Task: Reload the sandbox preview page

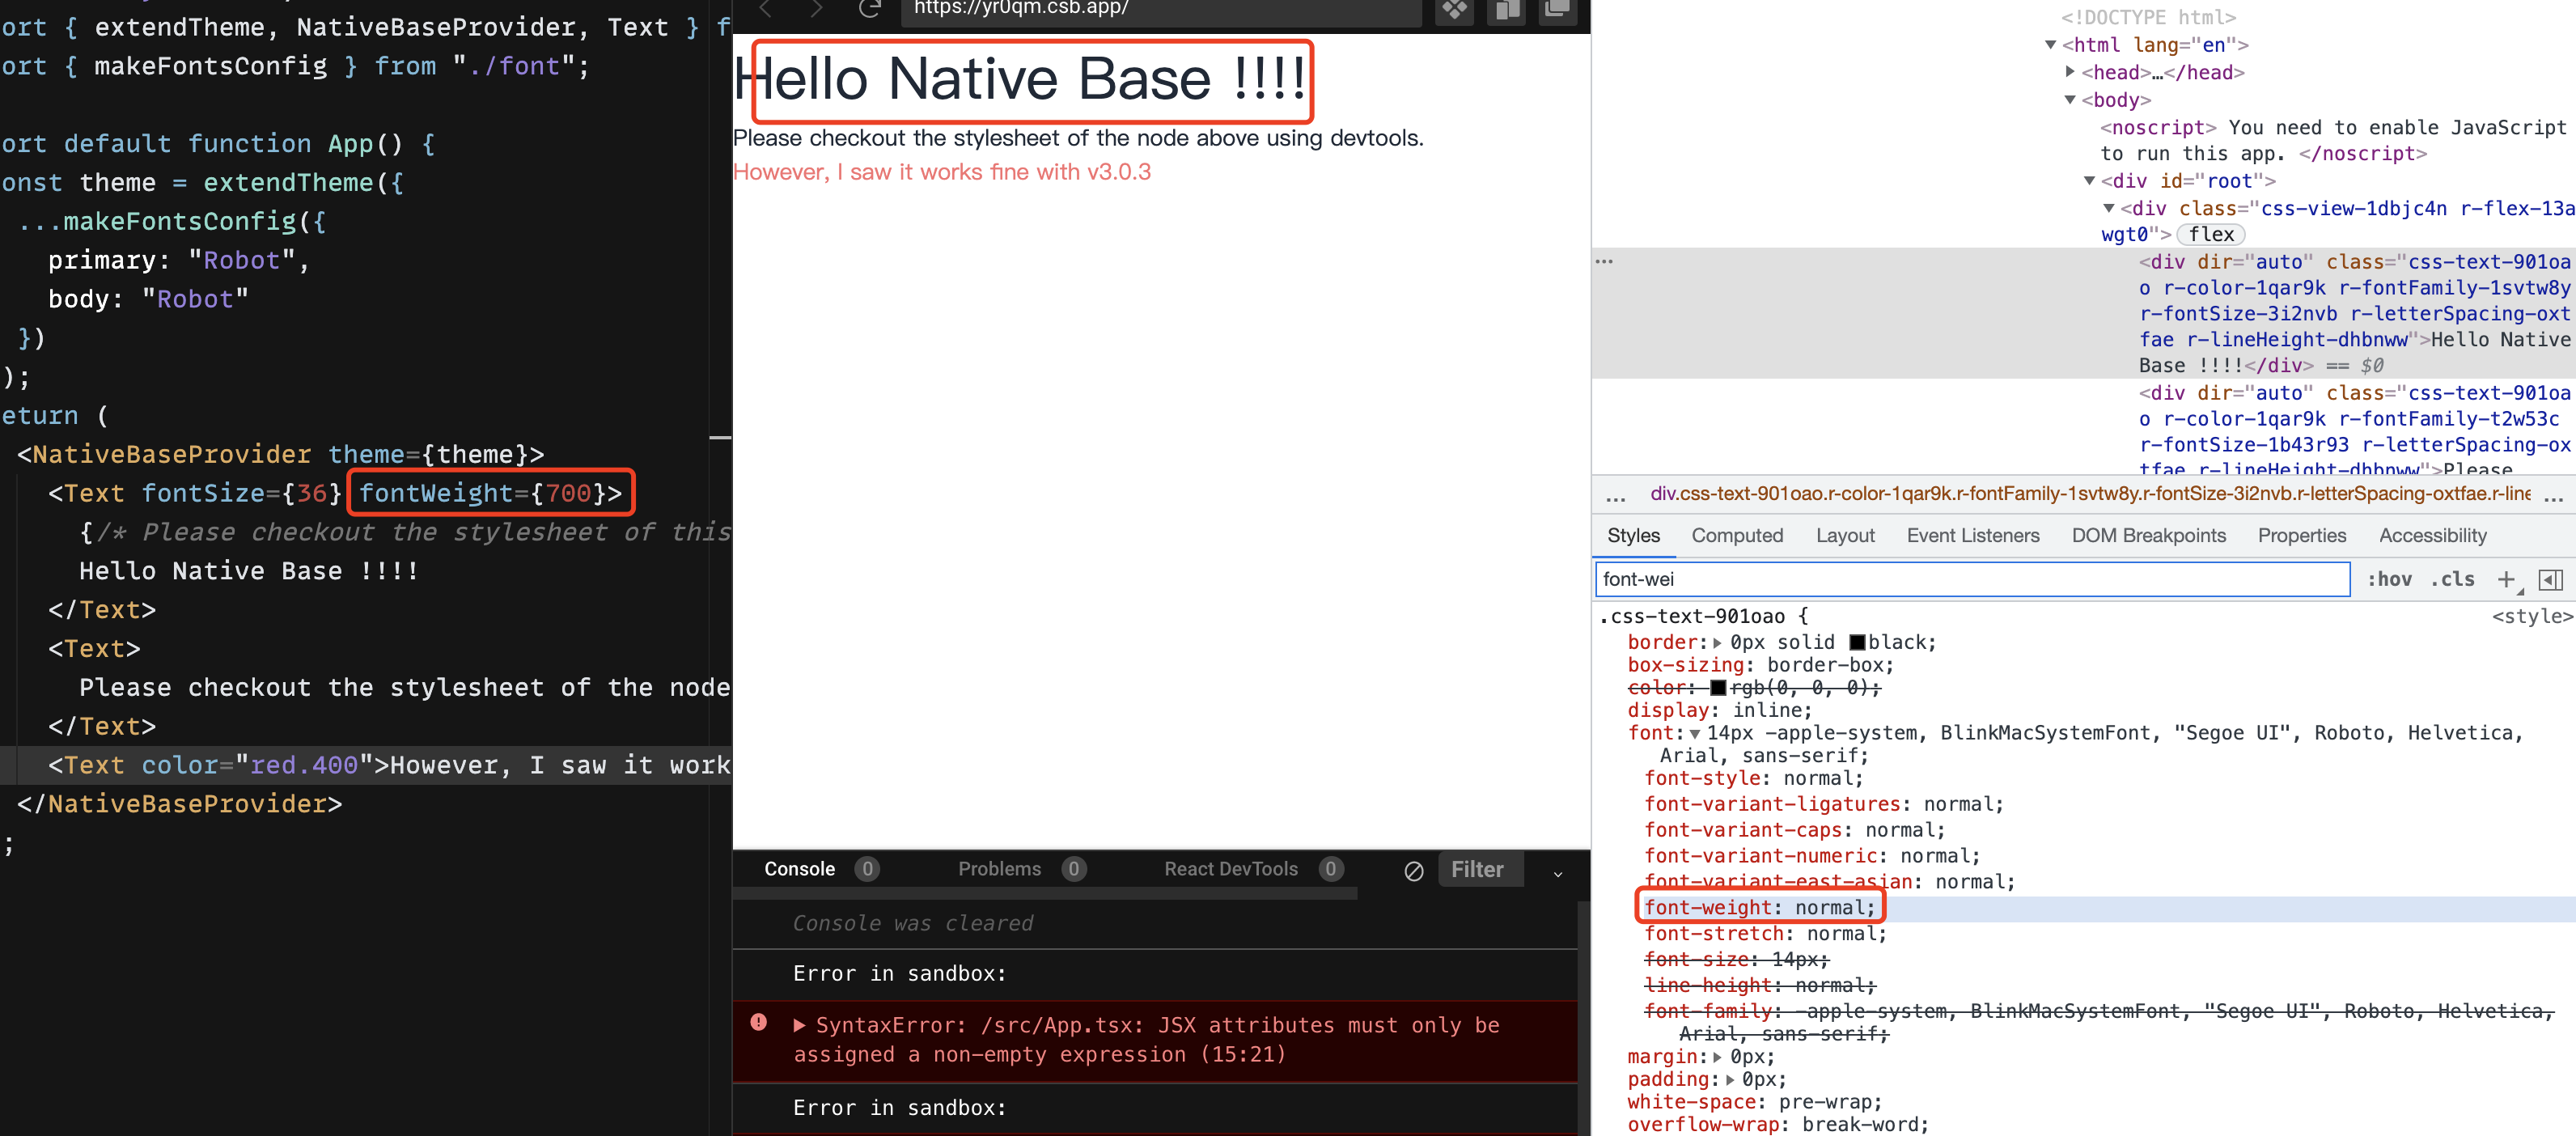Action: click(x=868, y=9)
